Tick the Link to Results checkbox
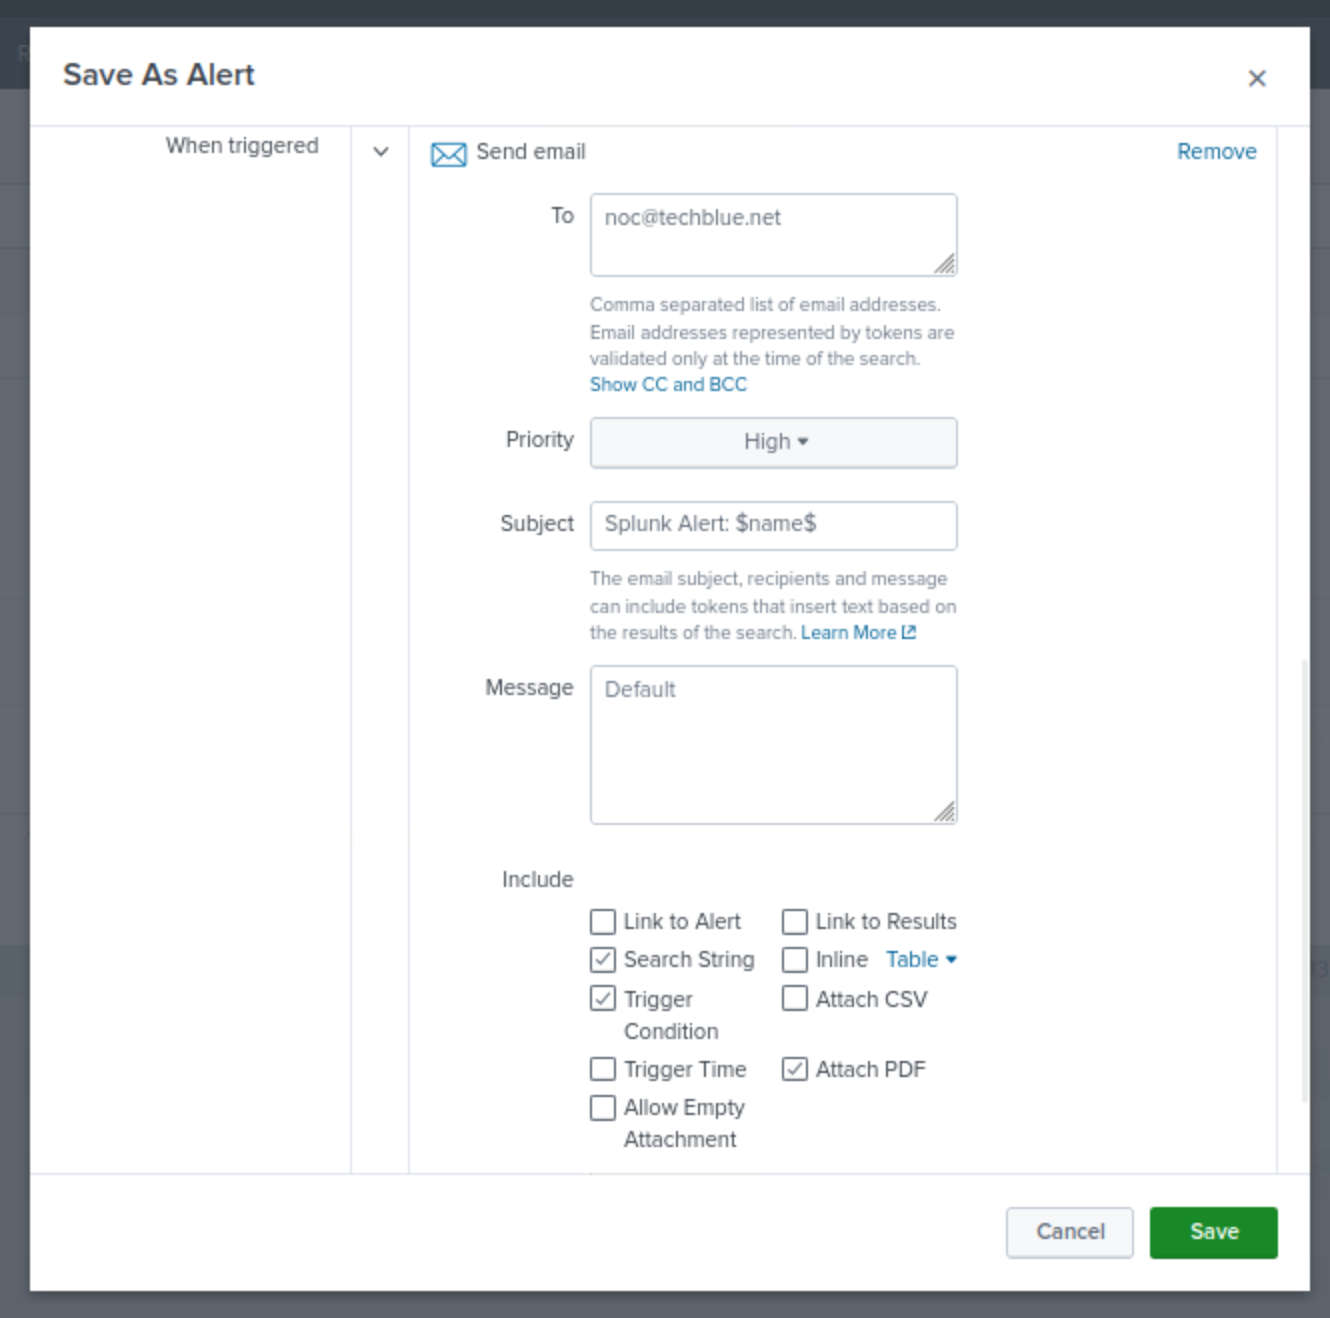Viewport: 1330px width, 1318px height. click(795, 921)
